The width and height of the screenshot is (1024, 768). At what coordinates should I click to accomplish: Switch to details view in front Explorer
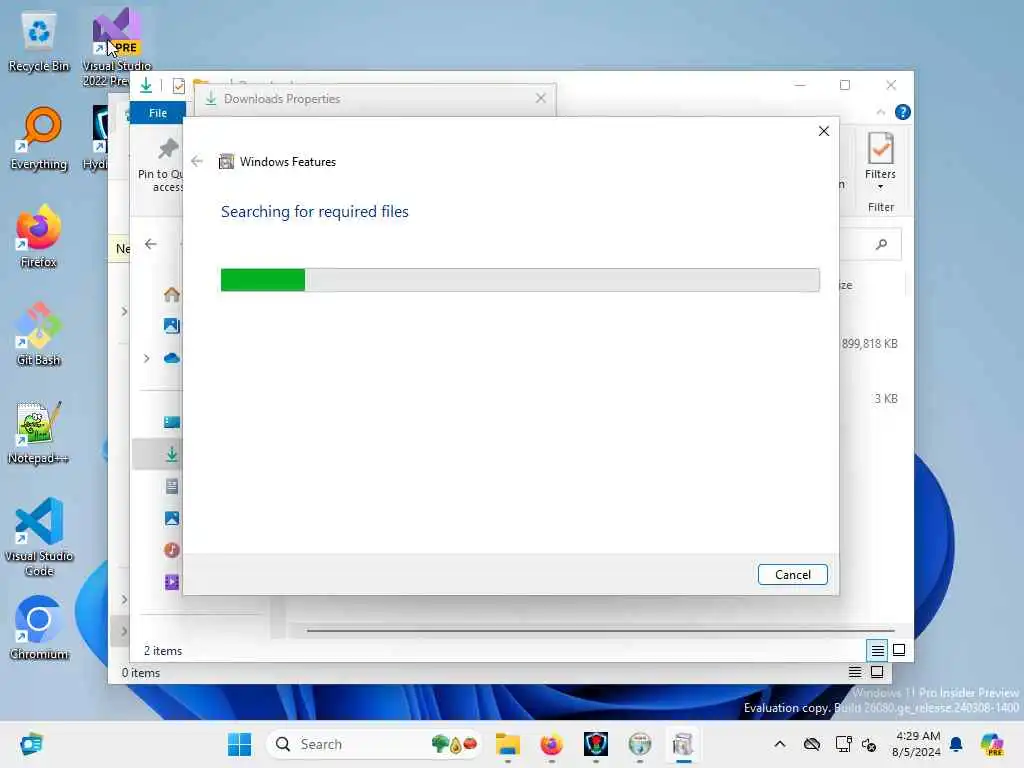point(877,650)
